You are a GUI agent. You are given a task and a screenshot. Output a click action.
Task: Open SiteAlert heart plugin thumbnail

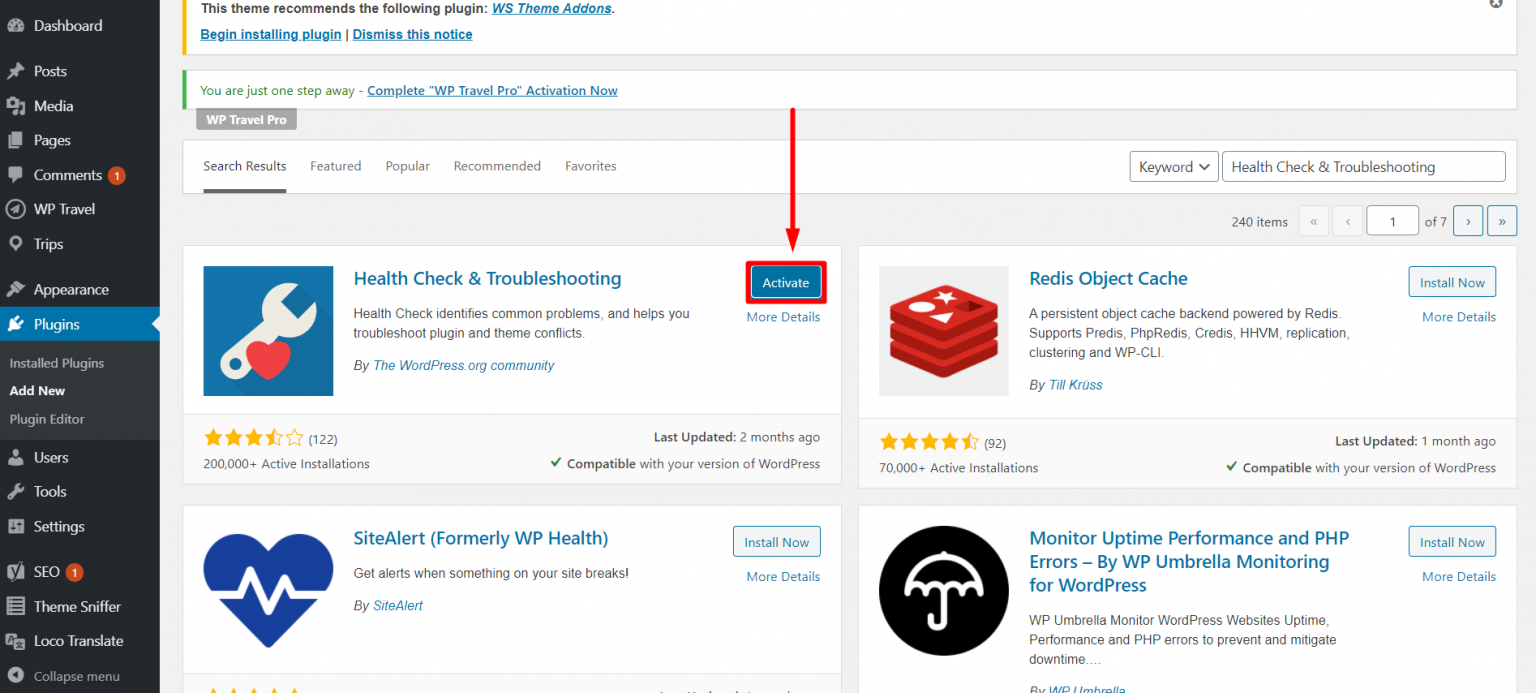click(268, 591)
